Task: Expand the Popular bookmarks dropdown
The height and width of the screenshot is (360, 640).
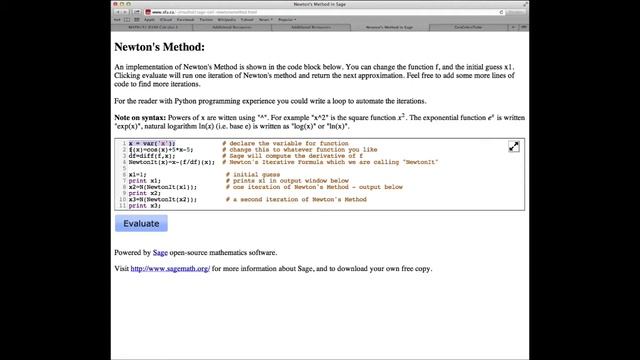Action: [287, 20]
